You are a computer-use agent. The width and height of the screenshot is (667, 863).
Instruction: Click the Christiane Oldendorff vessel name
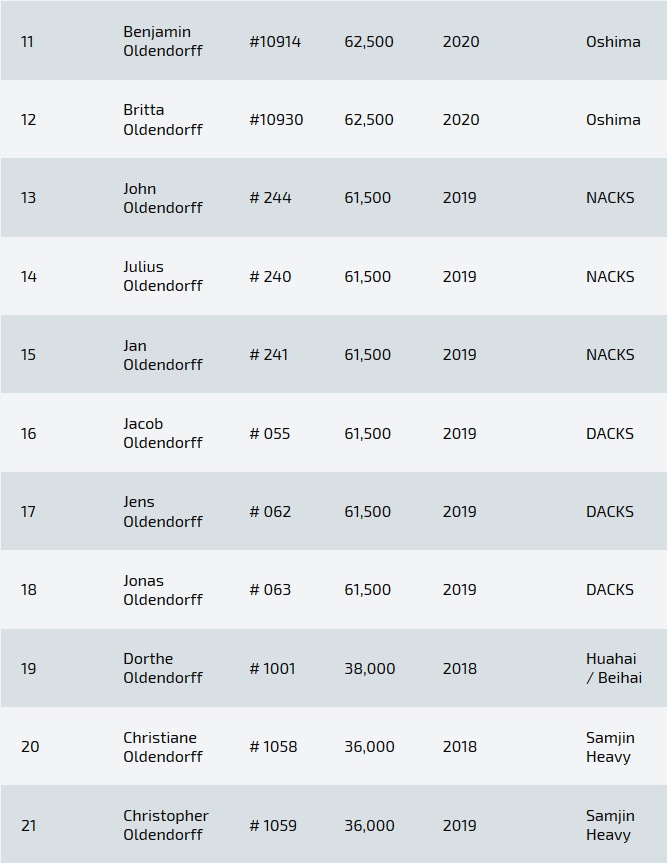[x=163, y=747]
